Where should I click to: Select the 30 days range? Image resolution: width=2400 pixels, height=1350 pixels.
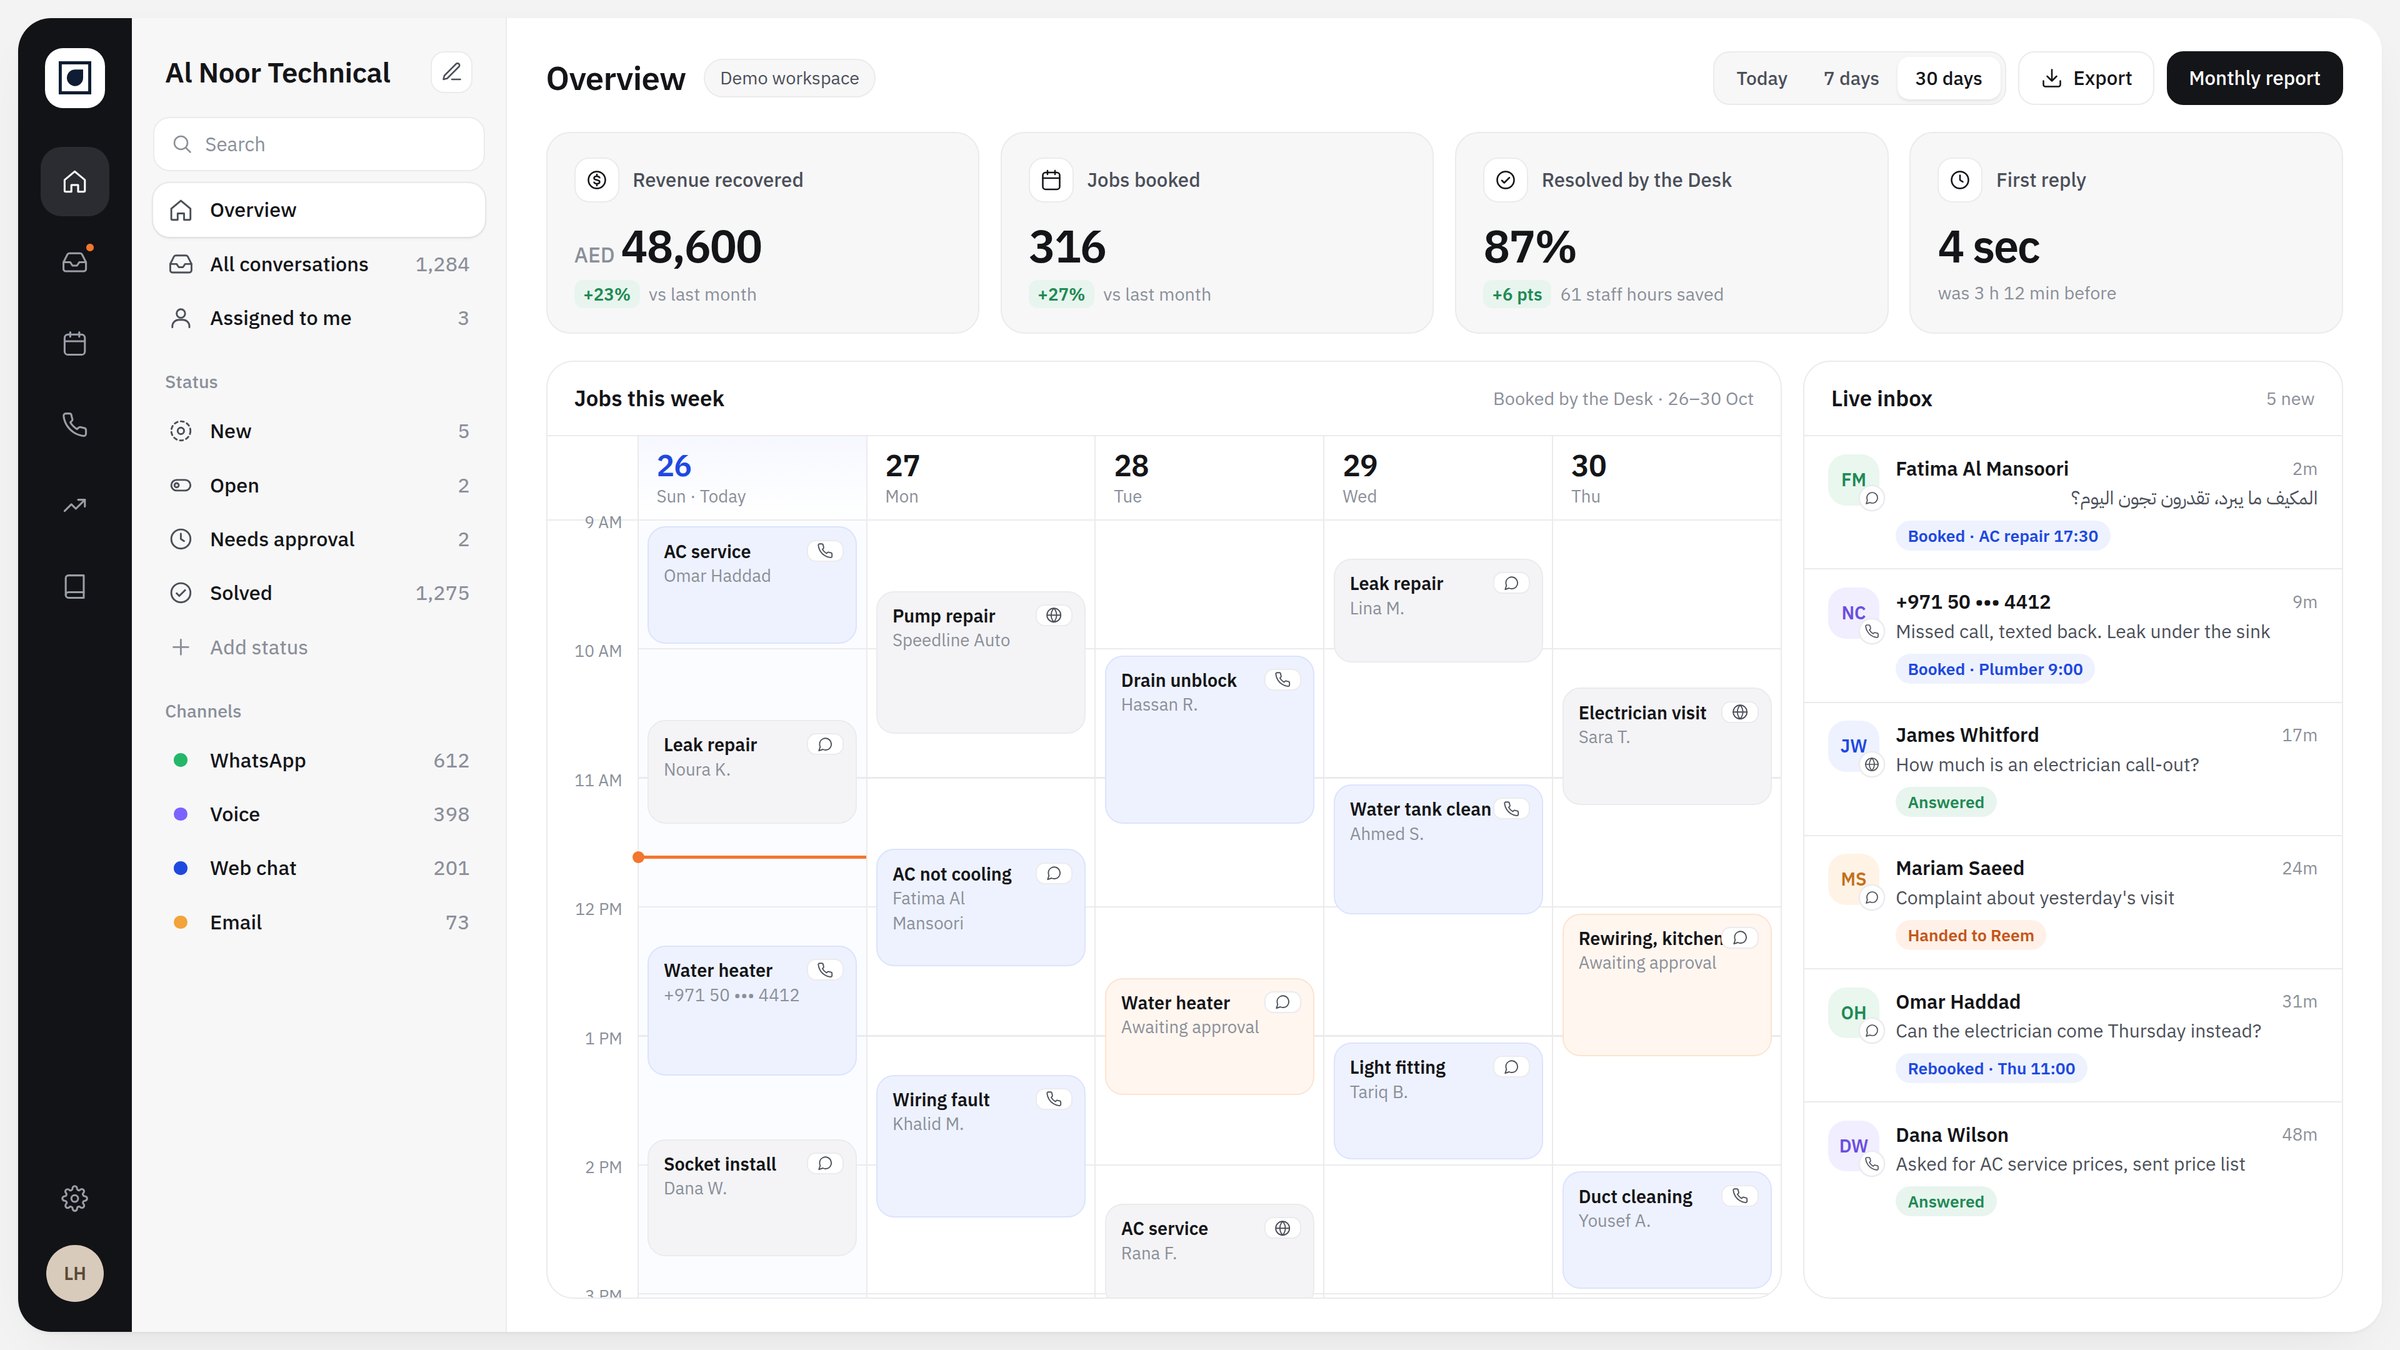click(1948, 78)
